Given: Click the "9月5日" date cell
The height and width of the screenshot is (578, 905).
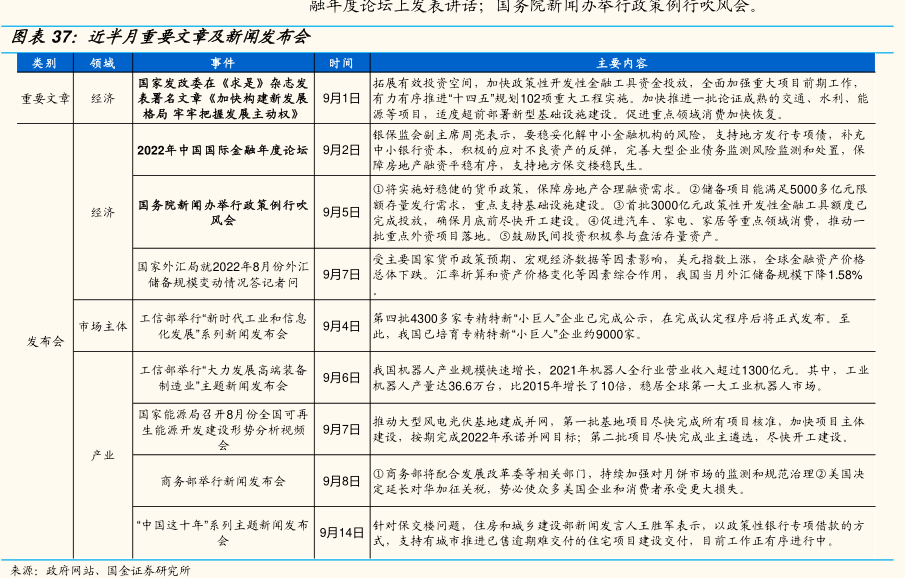Looking at the screenshot, I should (x=341, y=212).
